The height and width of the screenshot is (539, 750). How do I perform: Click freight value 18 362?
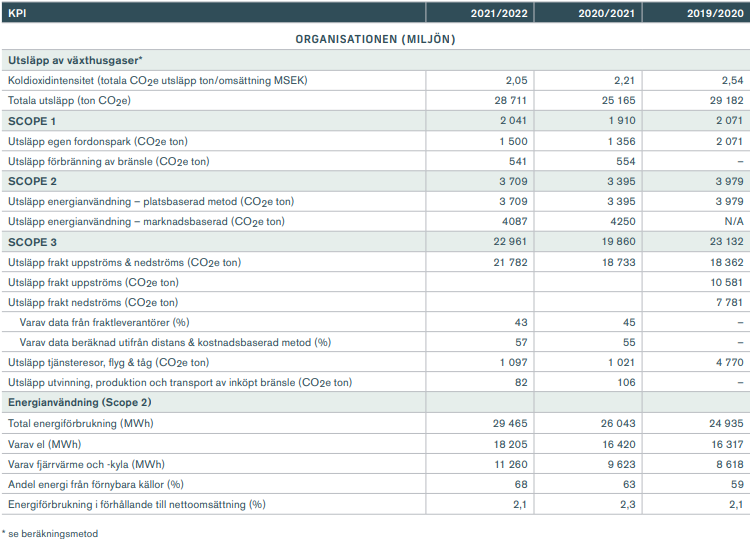727,263
